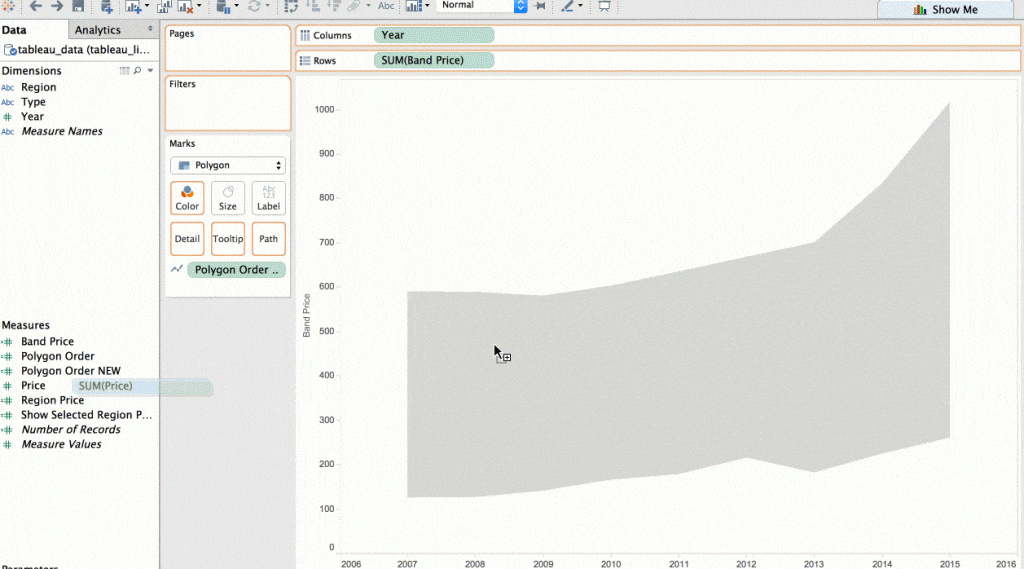The width and height of the screenshot is (1024, 569).
Task: Toggle the Show Mark Labels Abc icon
Action: point(386,6)
